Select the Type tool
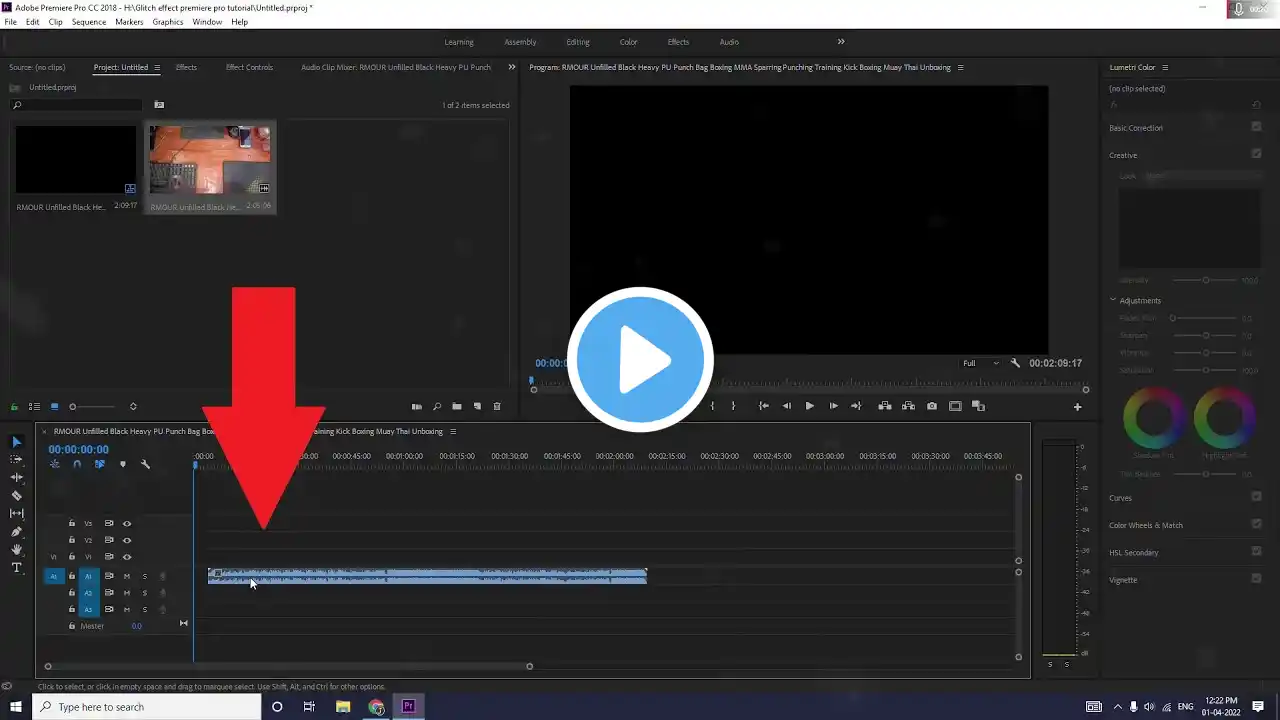This screenshot has width=1280, height=720. coord(16,568)
